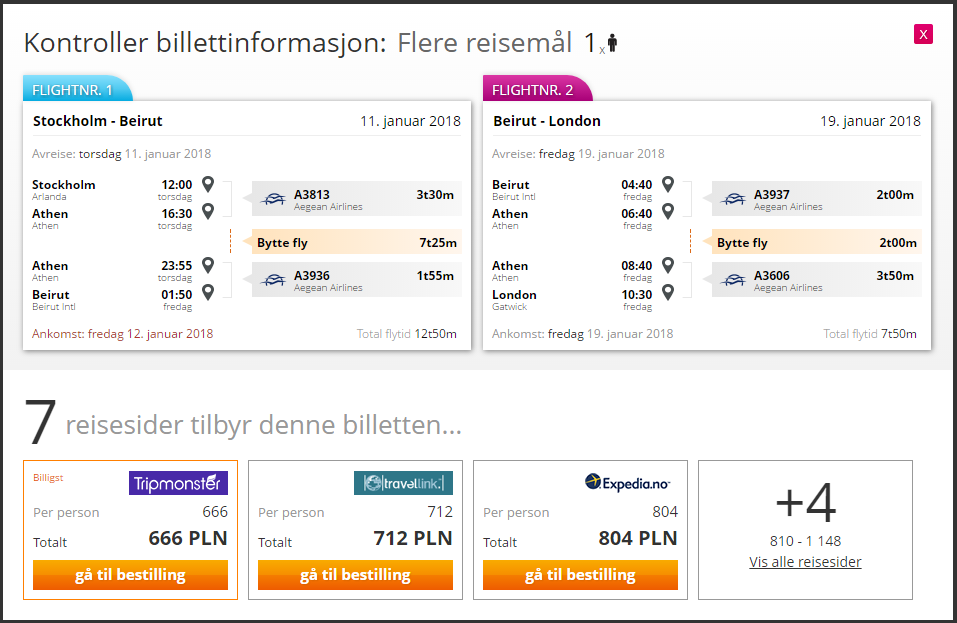Viewport: 957px width, 623px height.
Task: Go to booking at Travellink for 712 PLN
Action: 355,575
